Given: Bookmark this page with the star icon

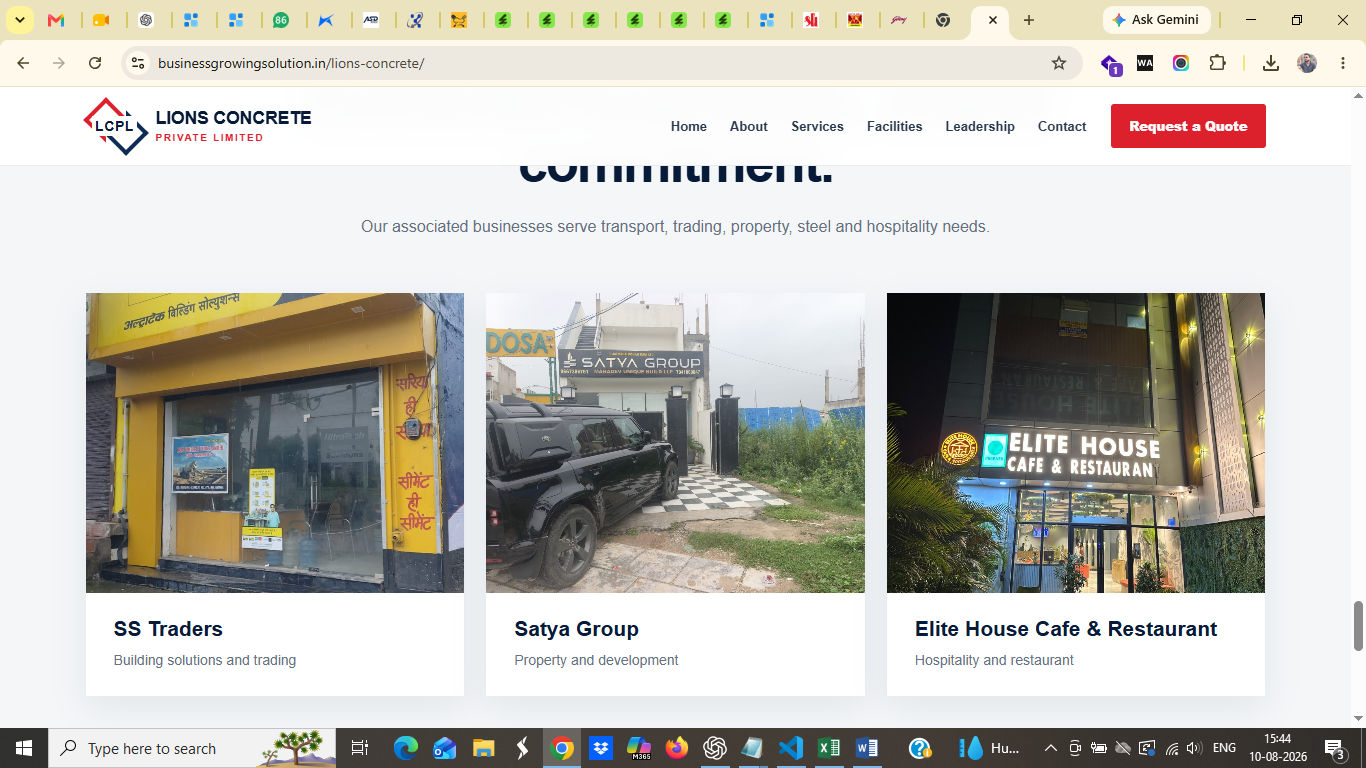Looking at the screenshot, I should [1059, 63].
